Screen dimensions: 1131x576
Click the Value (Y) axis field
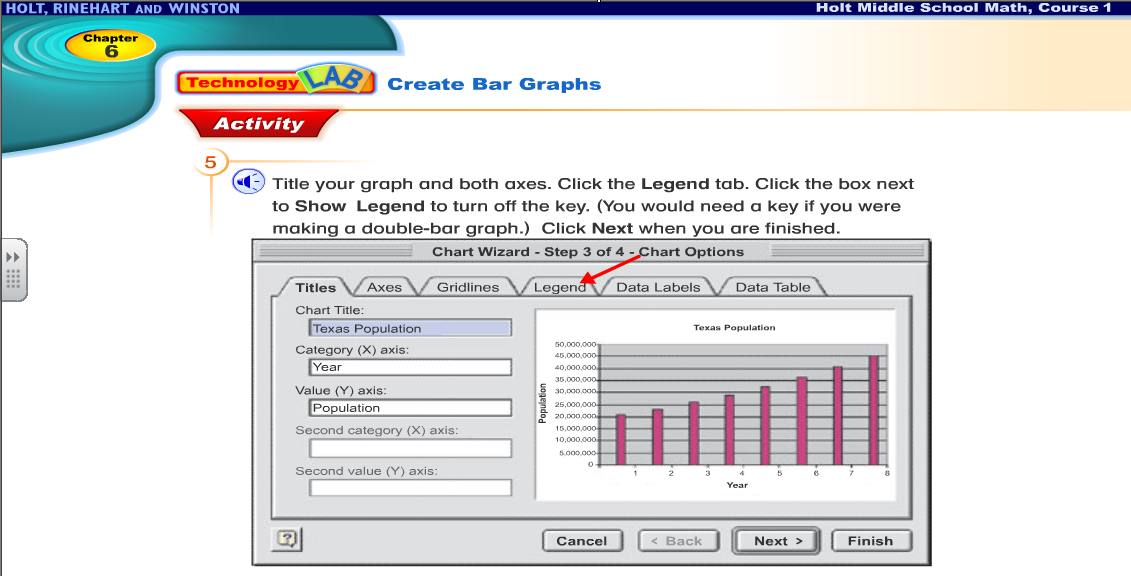click(x=411, y=408)
